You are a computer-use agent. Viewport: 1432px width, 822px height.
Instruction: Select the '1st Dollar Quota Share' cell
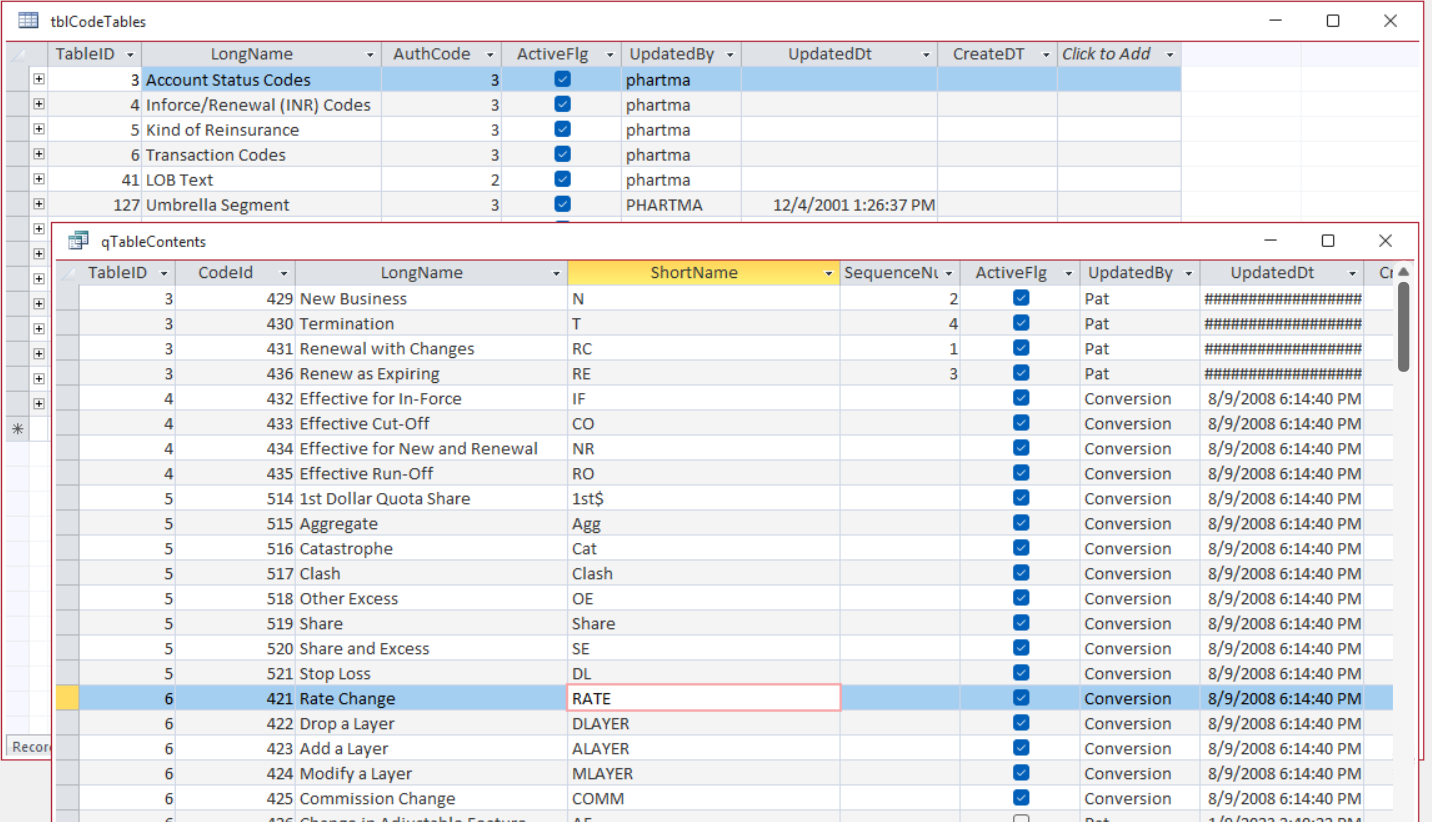(x=431, y=498)
